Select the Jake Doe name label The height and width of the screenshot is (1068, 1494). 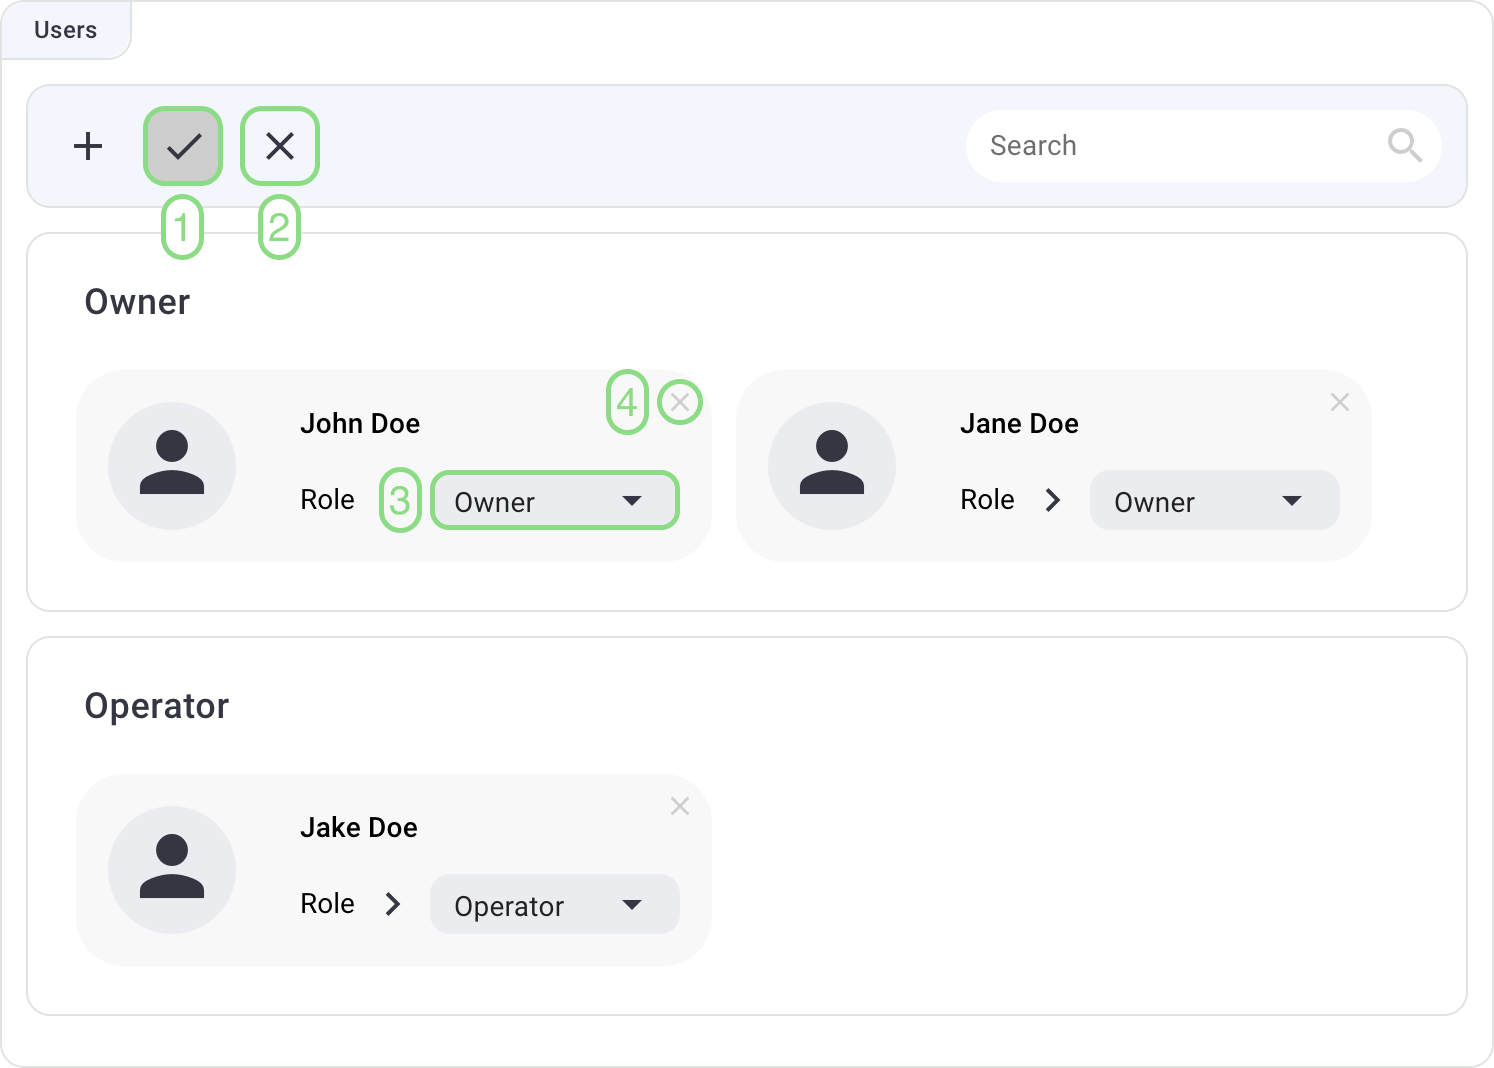359,828
